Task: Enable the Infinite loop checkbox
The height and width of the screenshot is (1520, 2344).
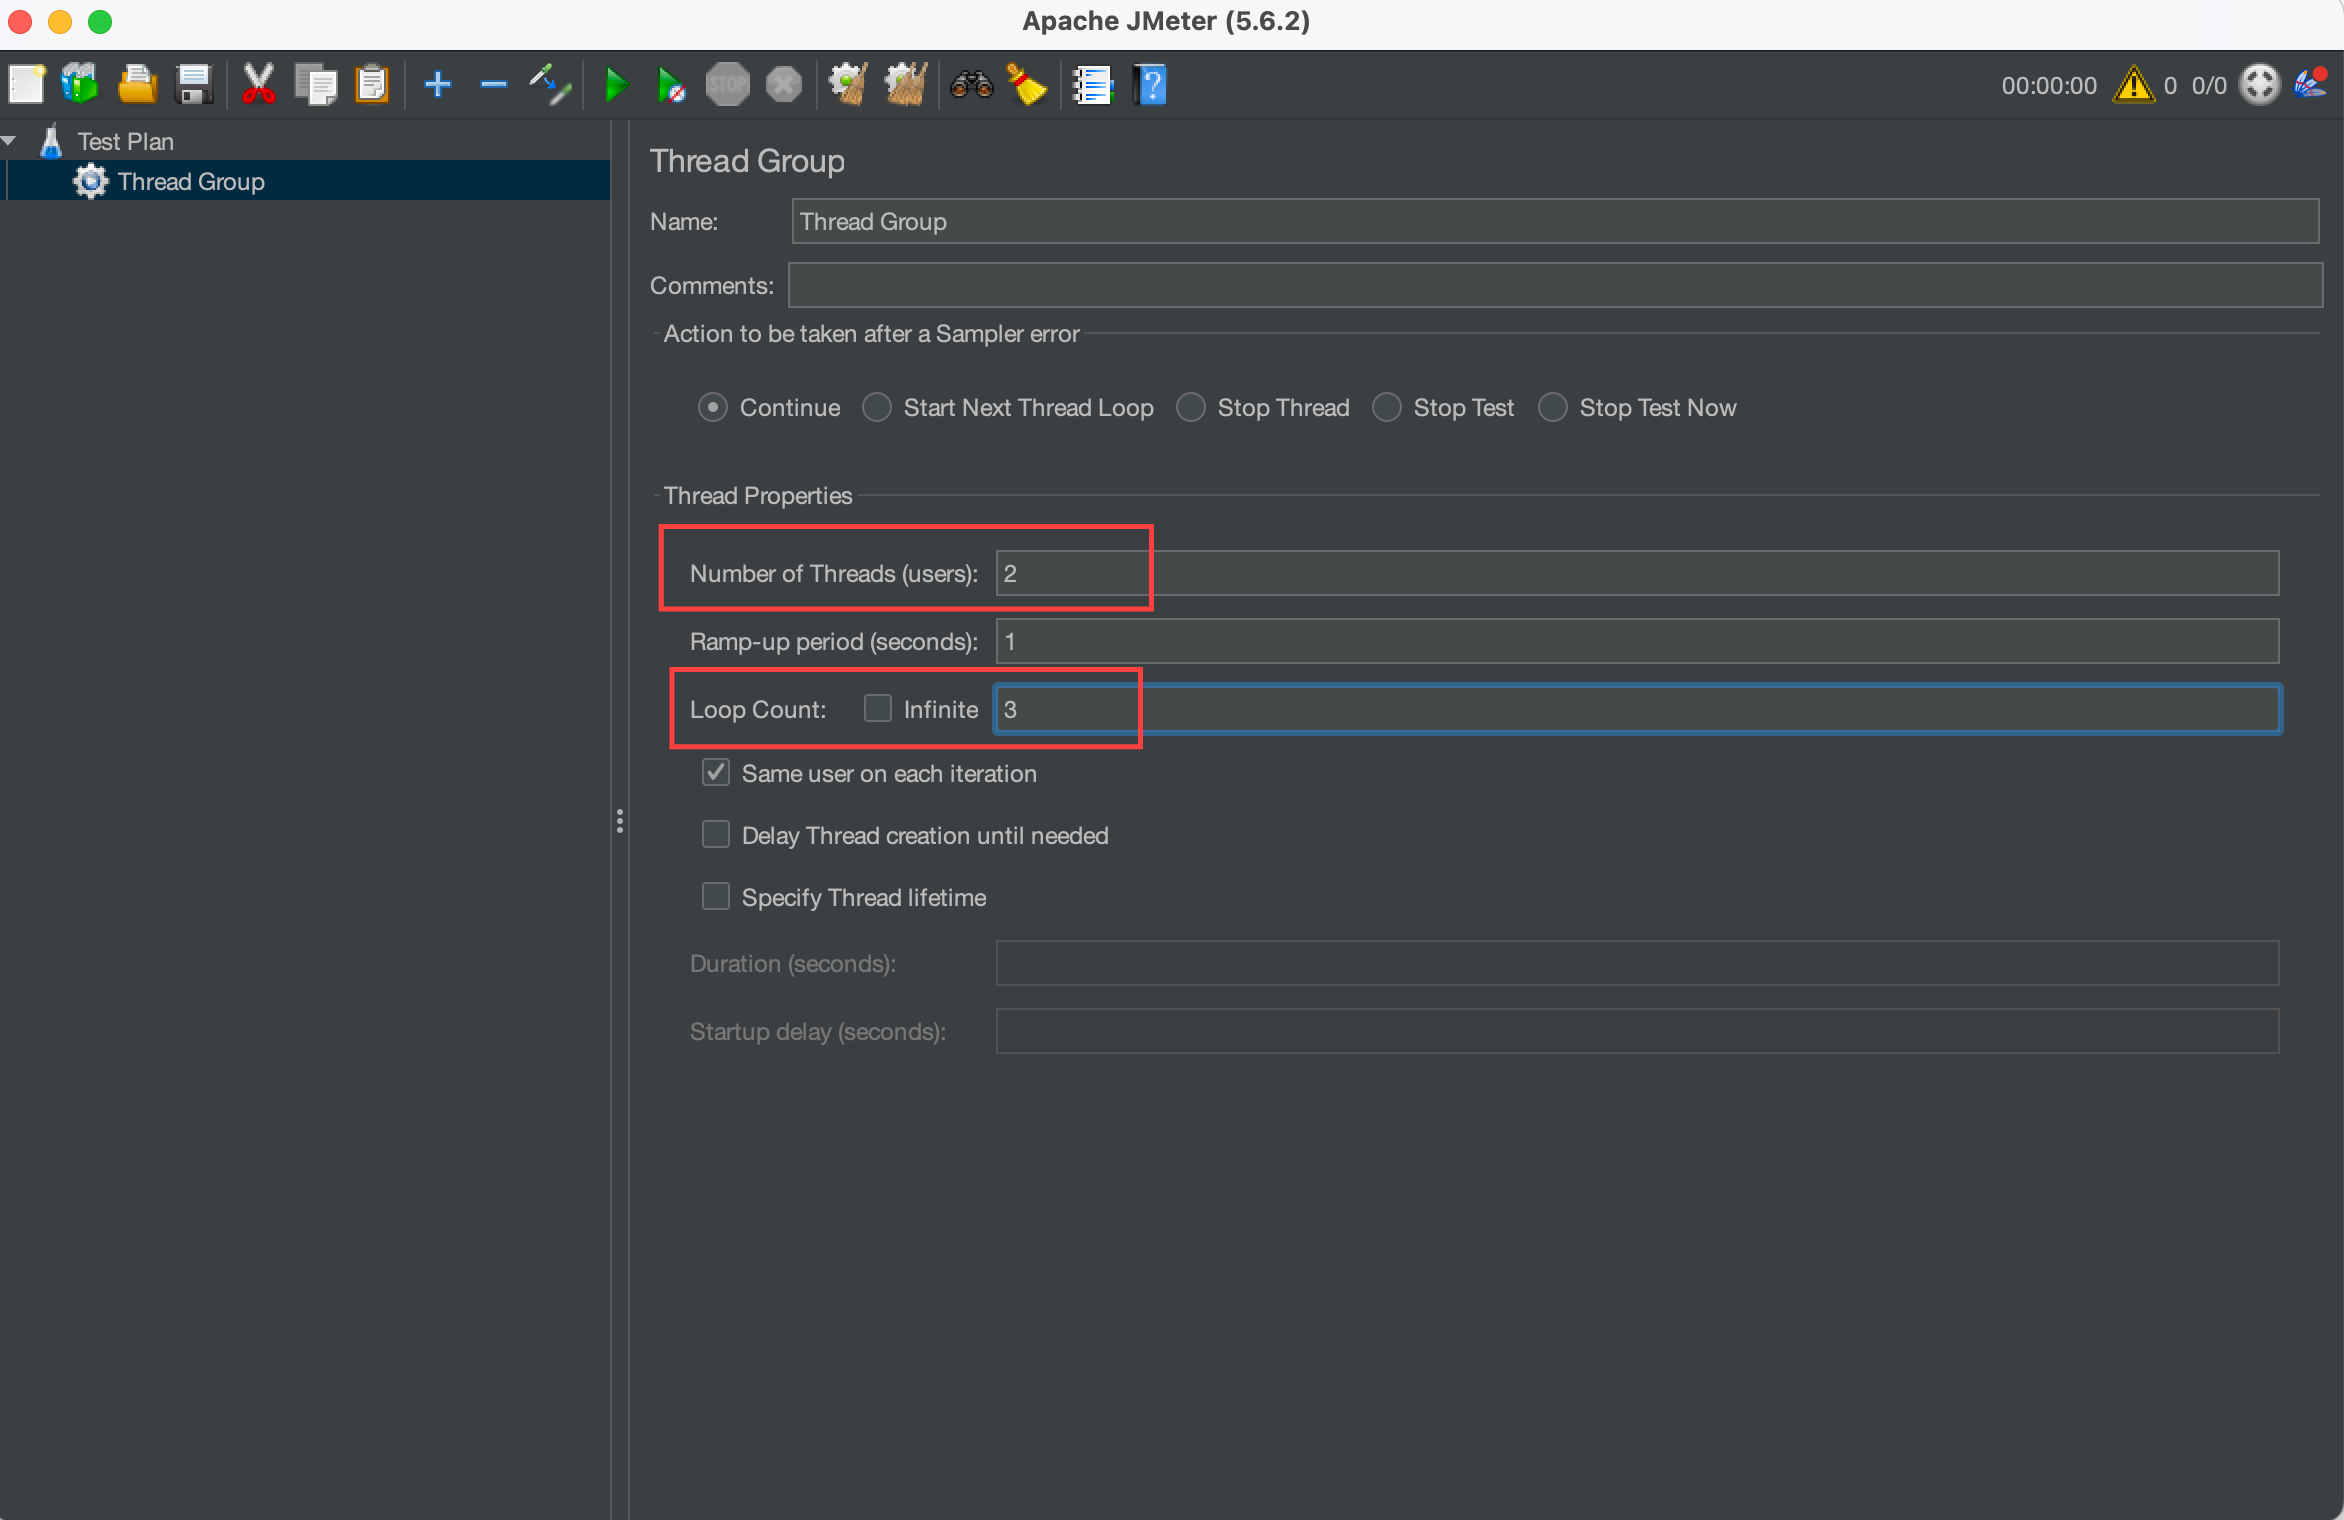Action: pyautogui.click(x=878, y=709)
